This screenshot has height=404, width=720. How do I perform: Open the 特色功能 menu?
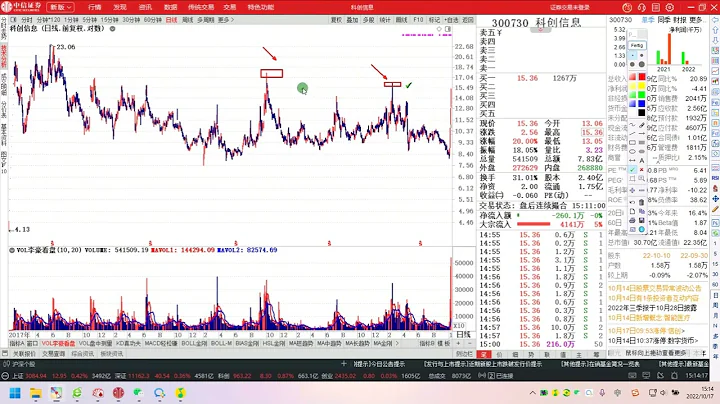click(261, 7)
